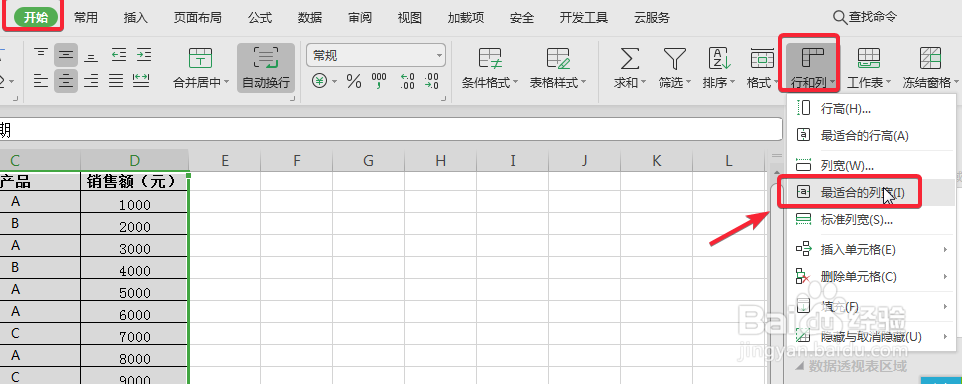Click the 合并居中 merge icon
The image size is (962, 384).
click(x=200, y=58)
